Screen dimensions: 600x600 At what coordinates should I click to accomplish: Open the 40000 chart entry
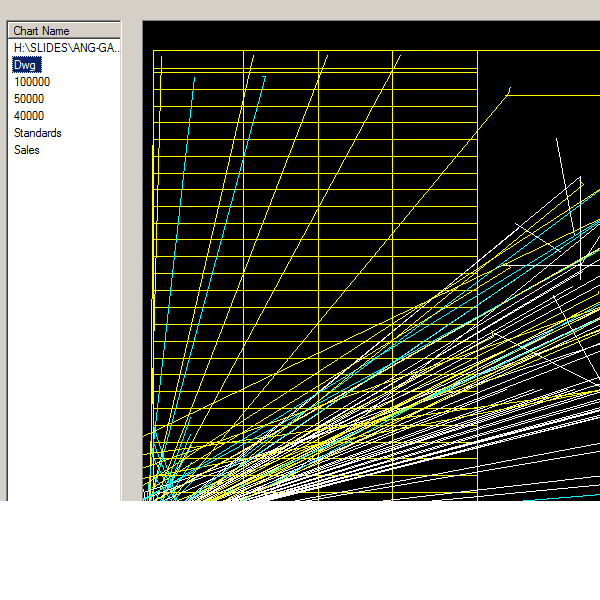point(29,116)
